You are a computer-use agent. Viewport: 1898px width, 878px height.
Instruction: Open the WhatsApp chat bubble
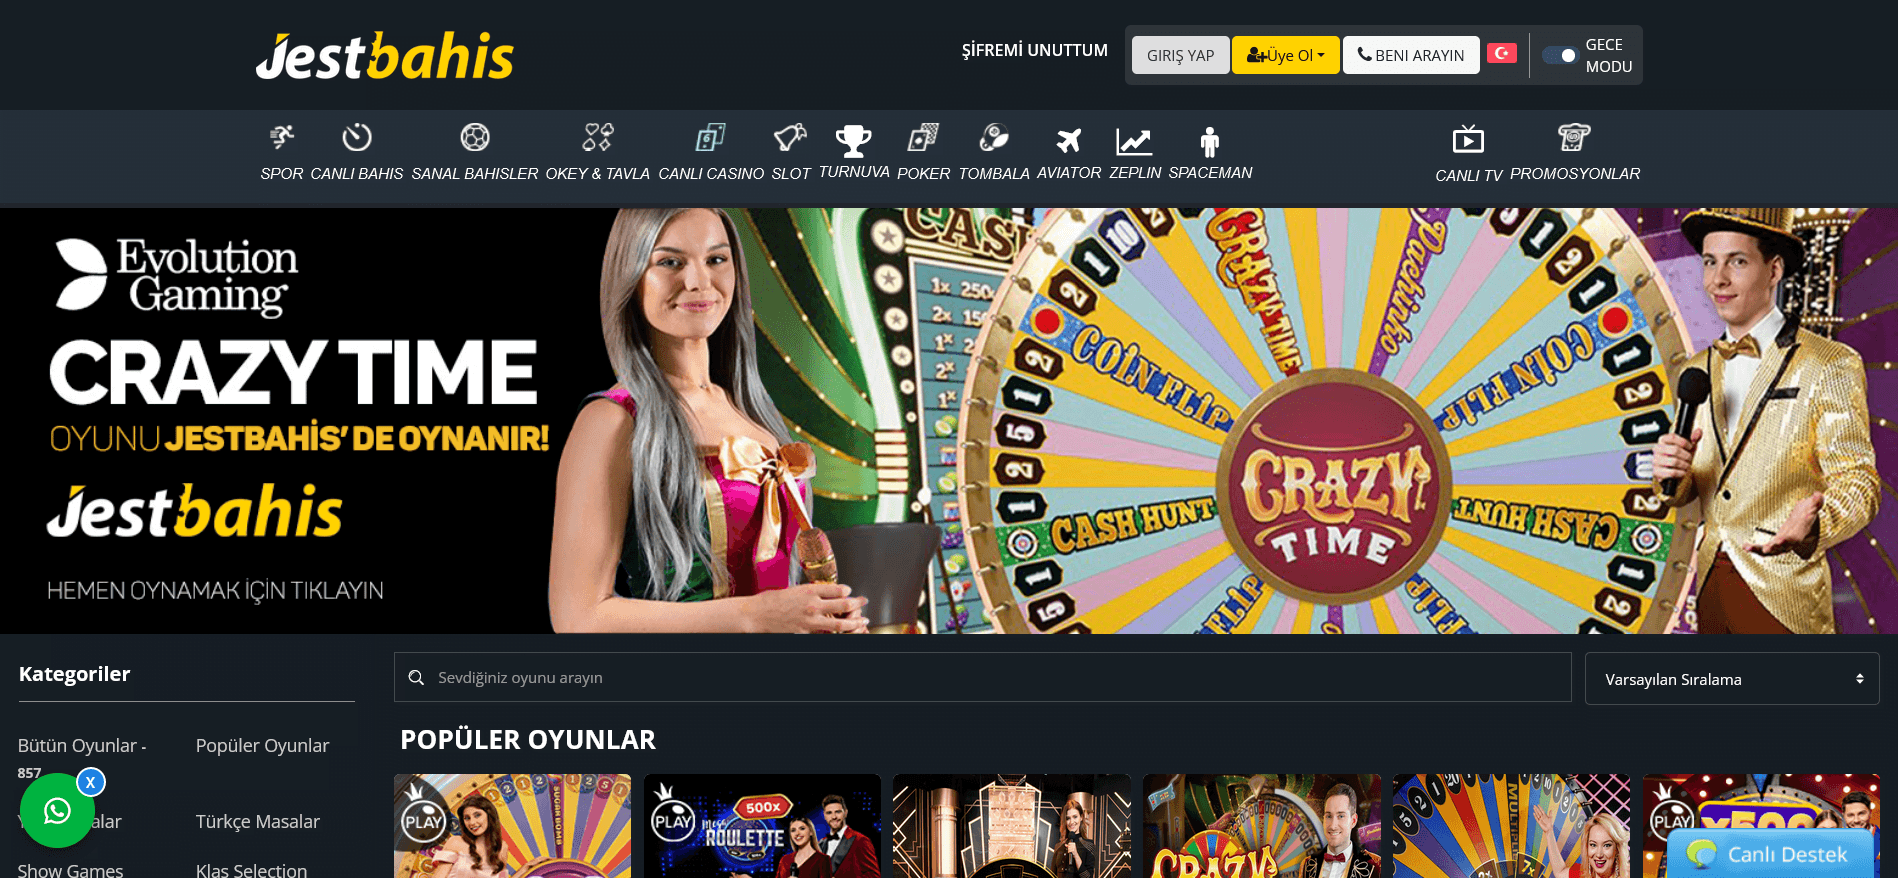pyautogui.click(x=57, y=811)
